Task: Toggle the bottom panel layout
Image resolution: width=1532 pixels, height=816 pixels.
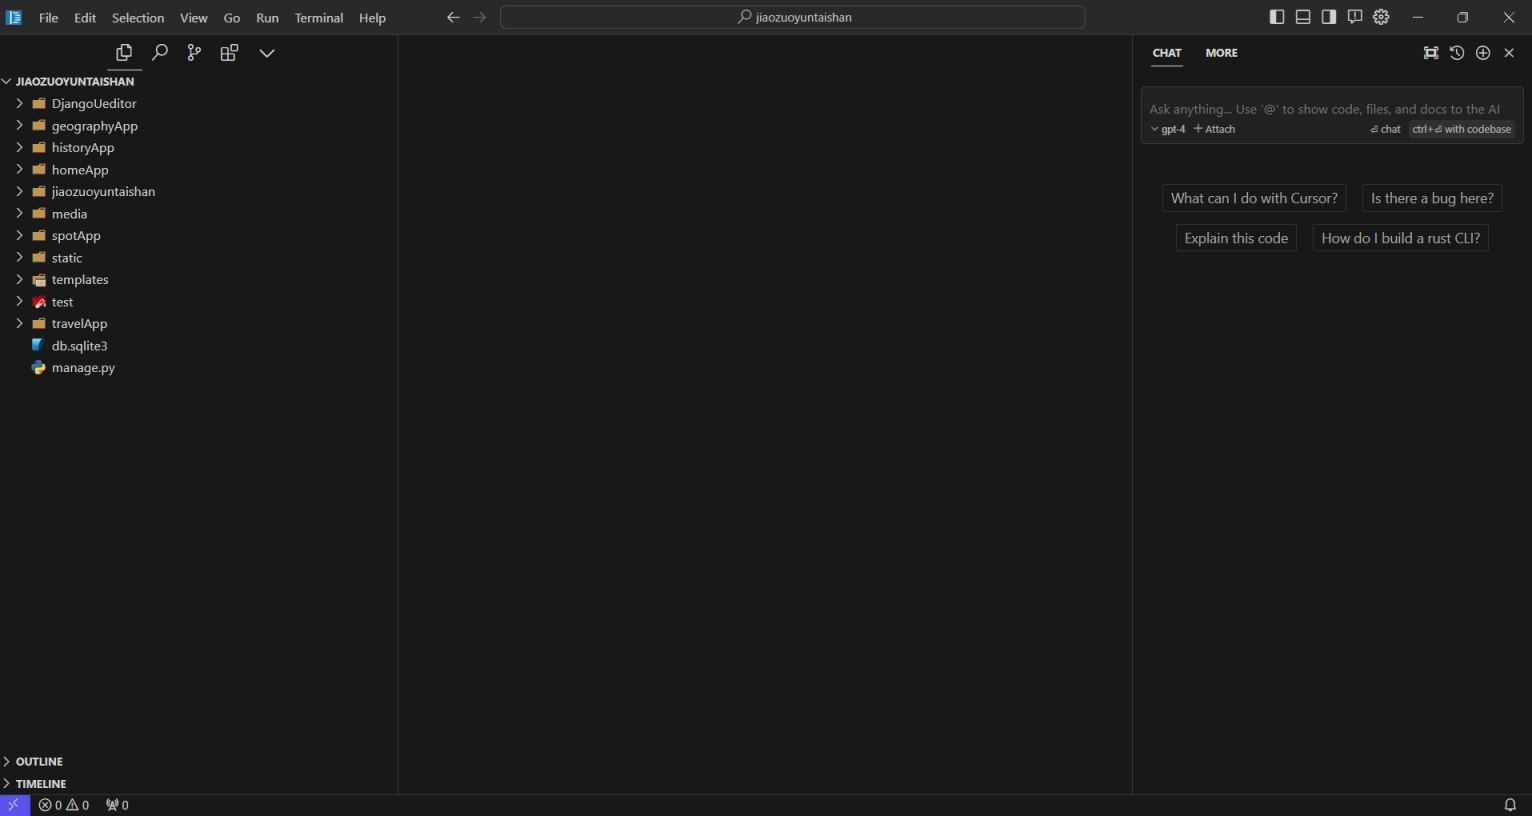Action: (1303, 17)
